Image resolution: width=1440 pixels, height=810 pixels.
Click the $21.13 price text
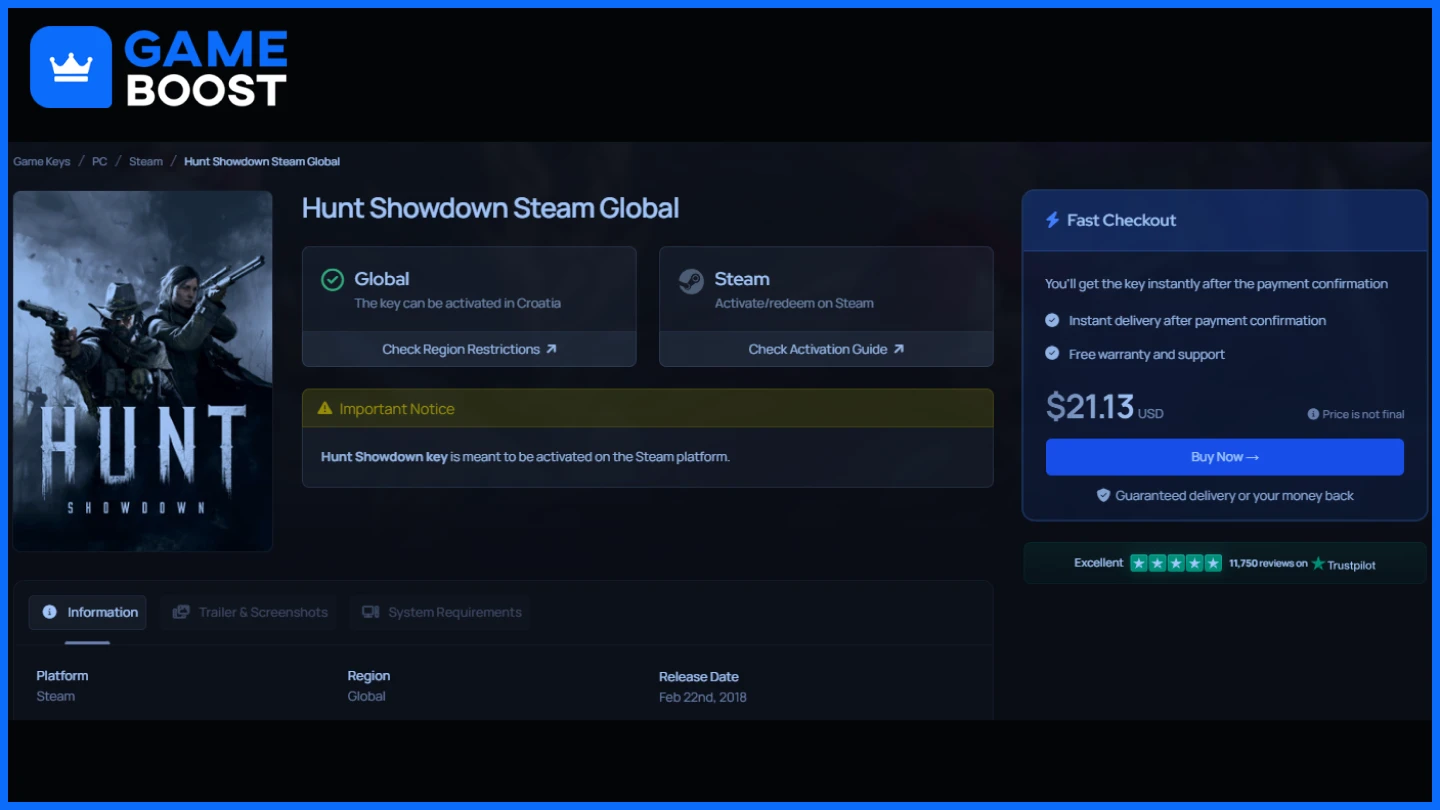coord(1090,407)
